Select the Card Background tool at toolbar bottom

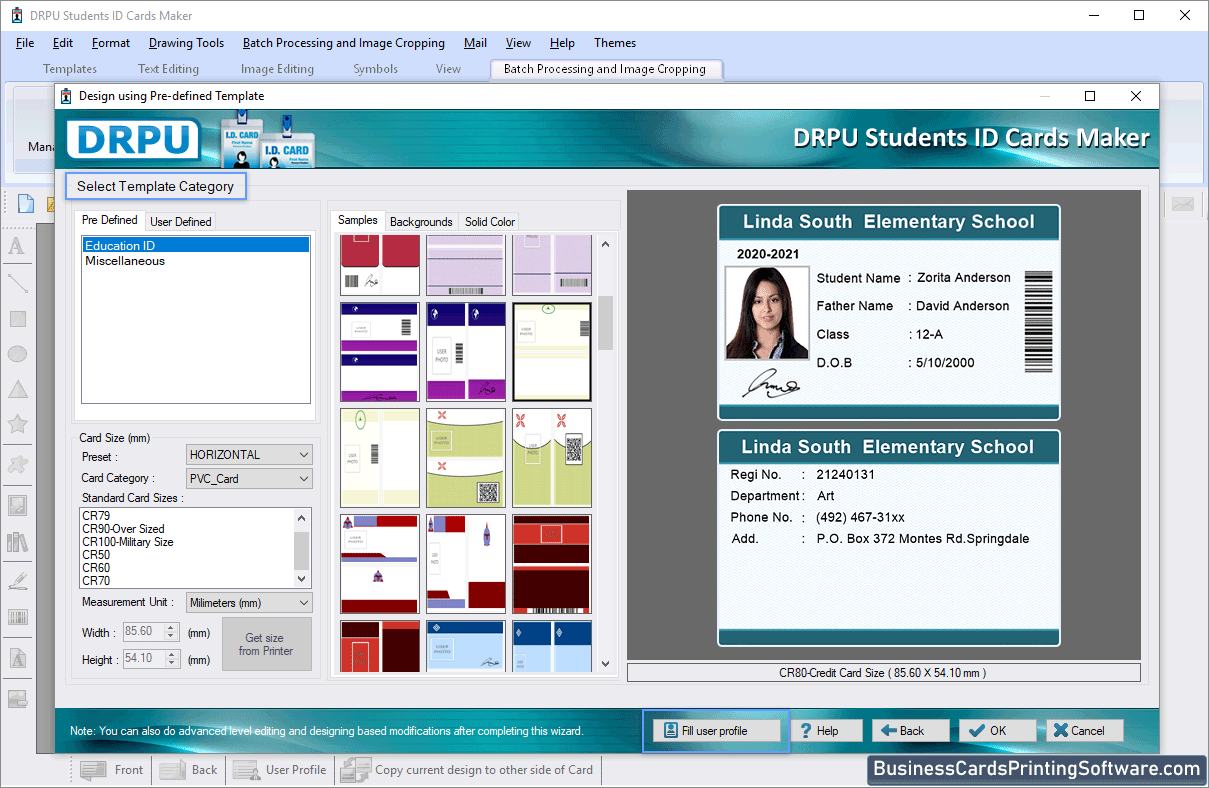pyautogui.click(x=17, y=699)
